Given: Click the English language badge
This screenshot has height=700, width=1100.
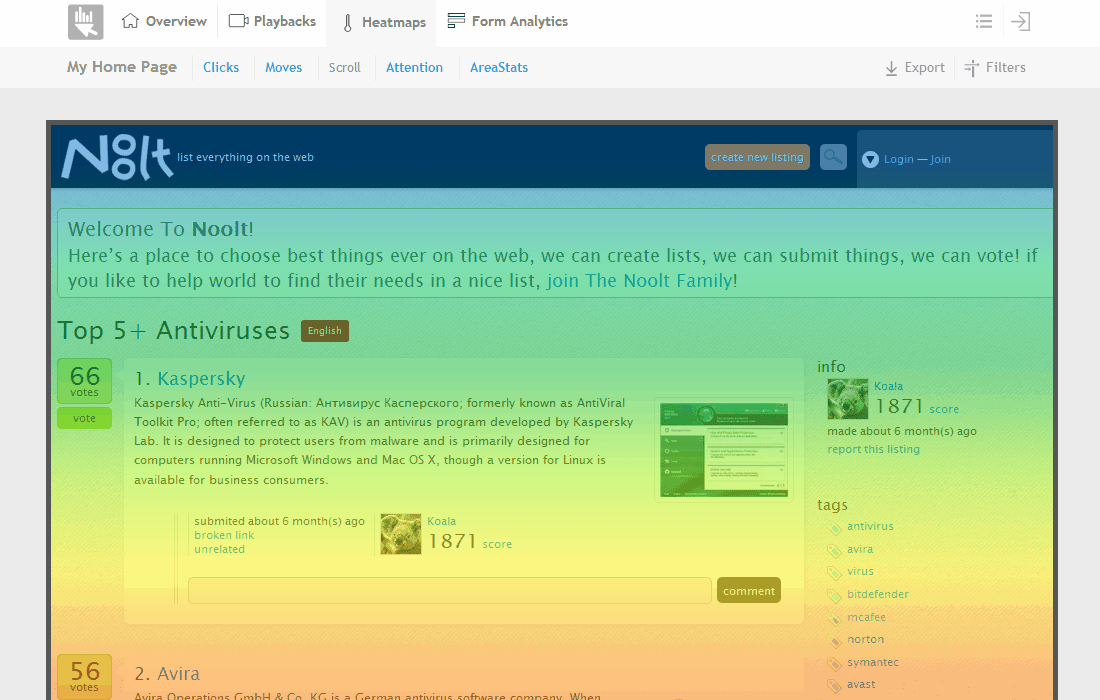Looking at the screenshot, I should (x=325, y=331).
